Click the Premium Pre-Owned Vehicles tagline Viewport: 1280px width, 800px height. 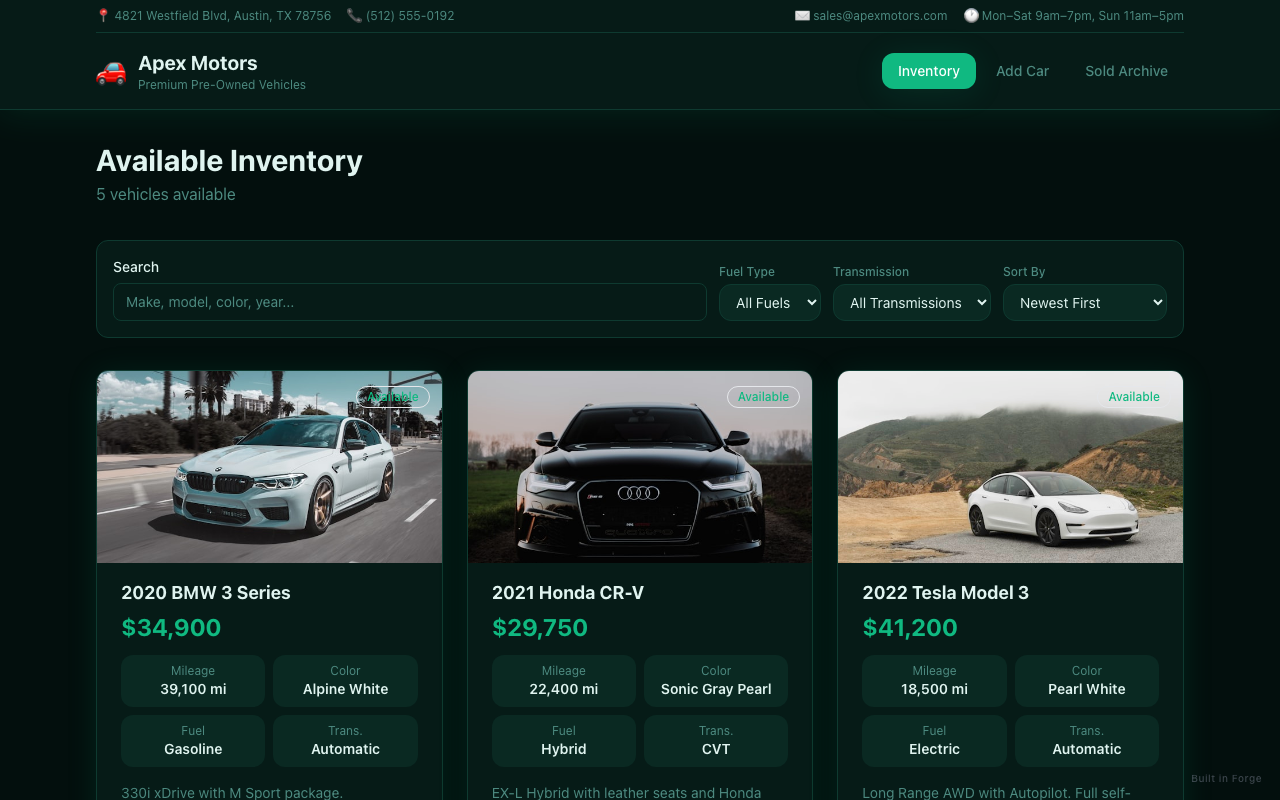(x=222, y=85)
